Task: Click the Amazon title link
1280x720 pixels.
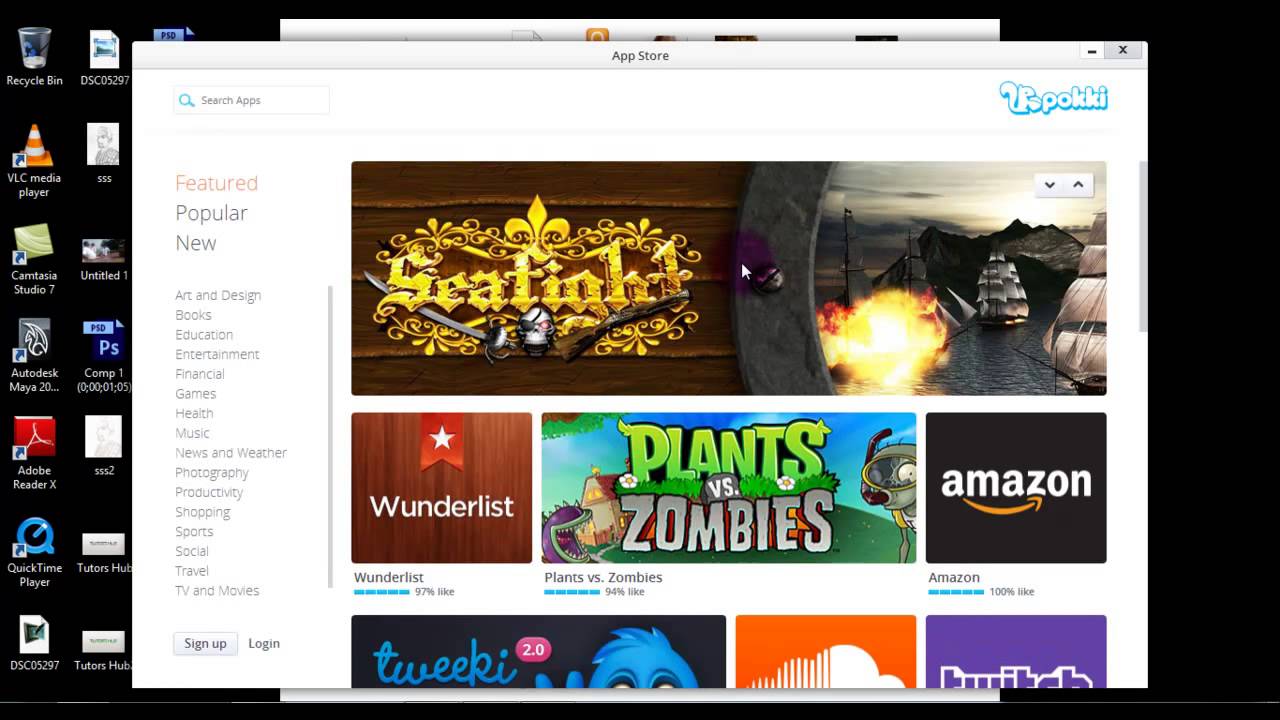Action: 954,577
